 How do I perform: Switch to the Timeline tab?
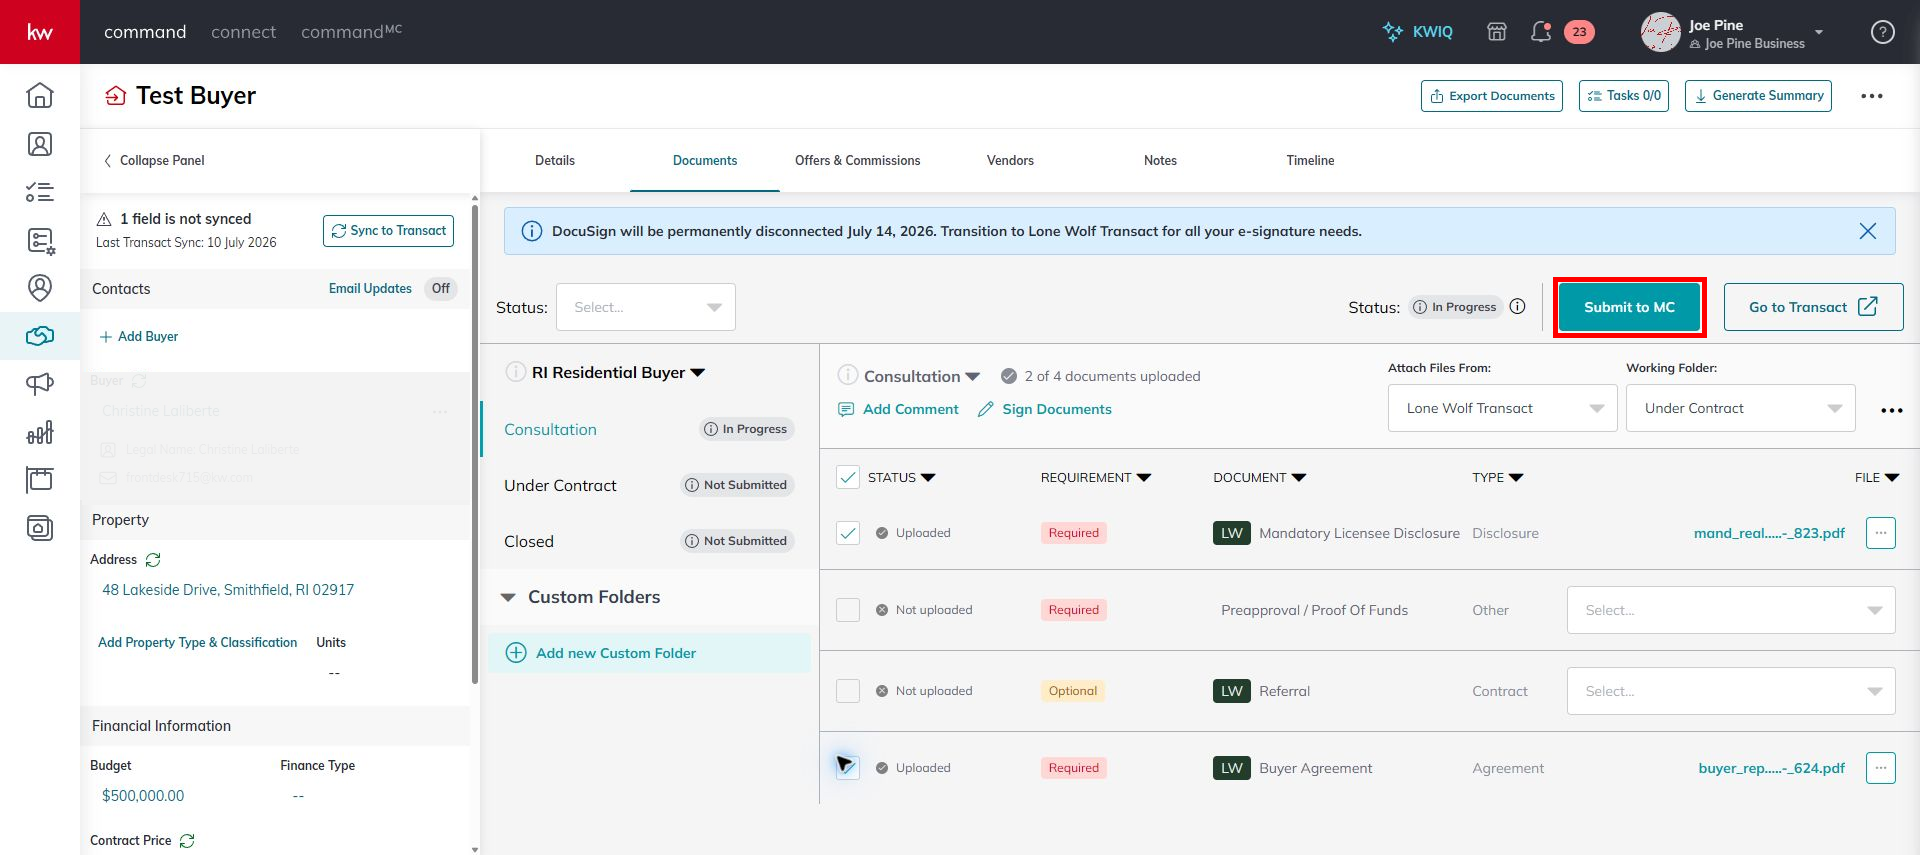tap(1310, 160)
